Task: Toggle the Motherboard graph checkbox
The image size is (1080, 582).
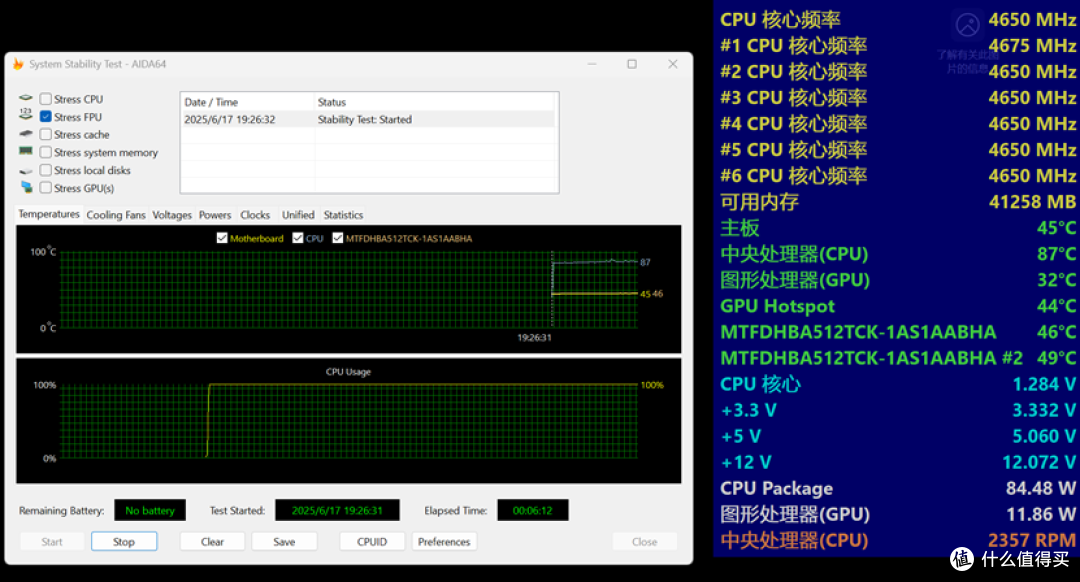Action: tap(222, 238)
